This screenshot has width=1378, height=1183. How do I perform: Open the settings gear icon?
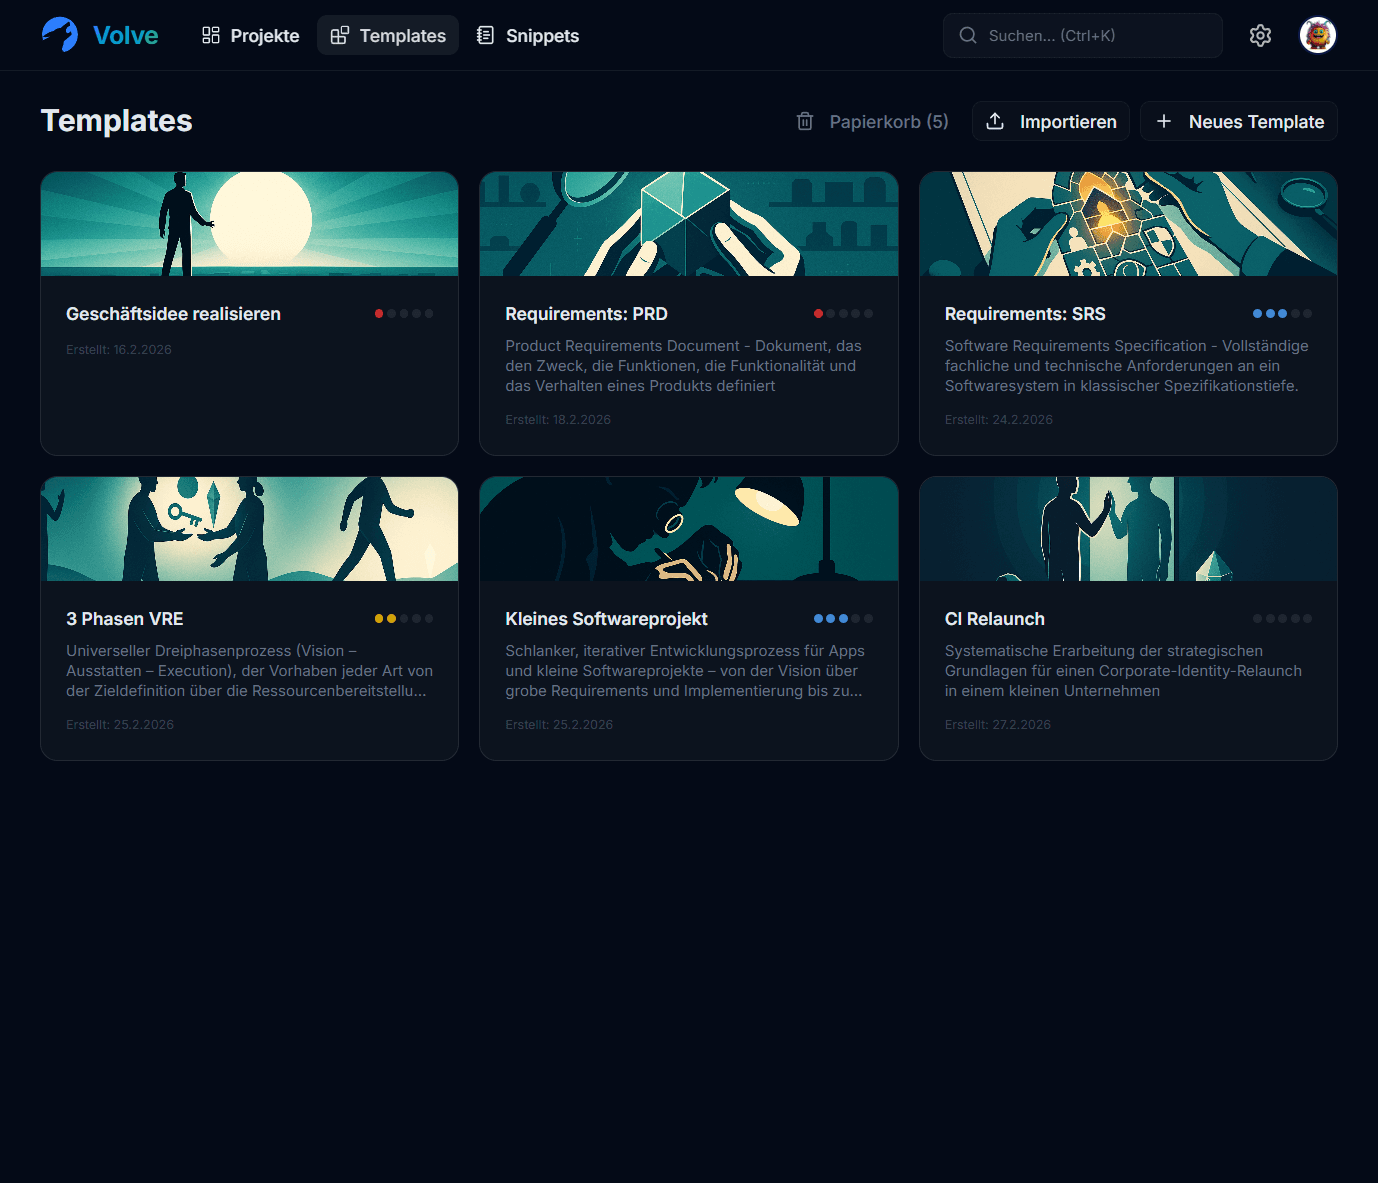point(1260,36)
